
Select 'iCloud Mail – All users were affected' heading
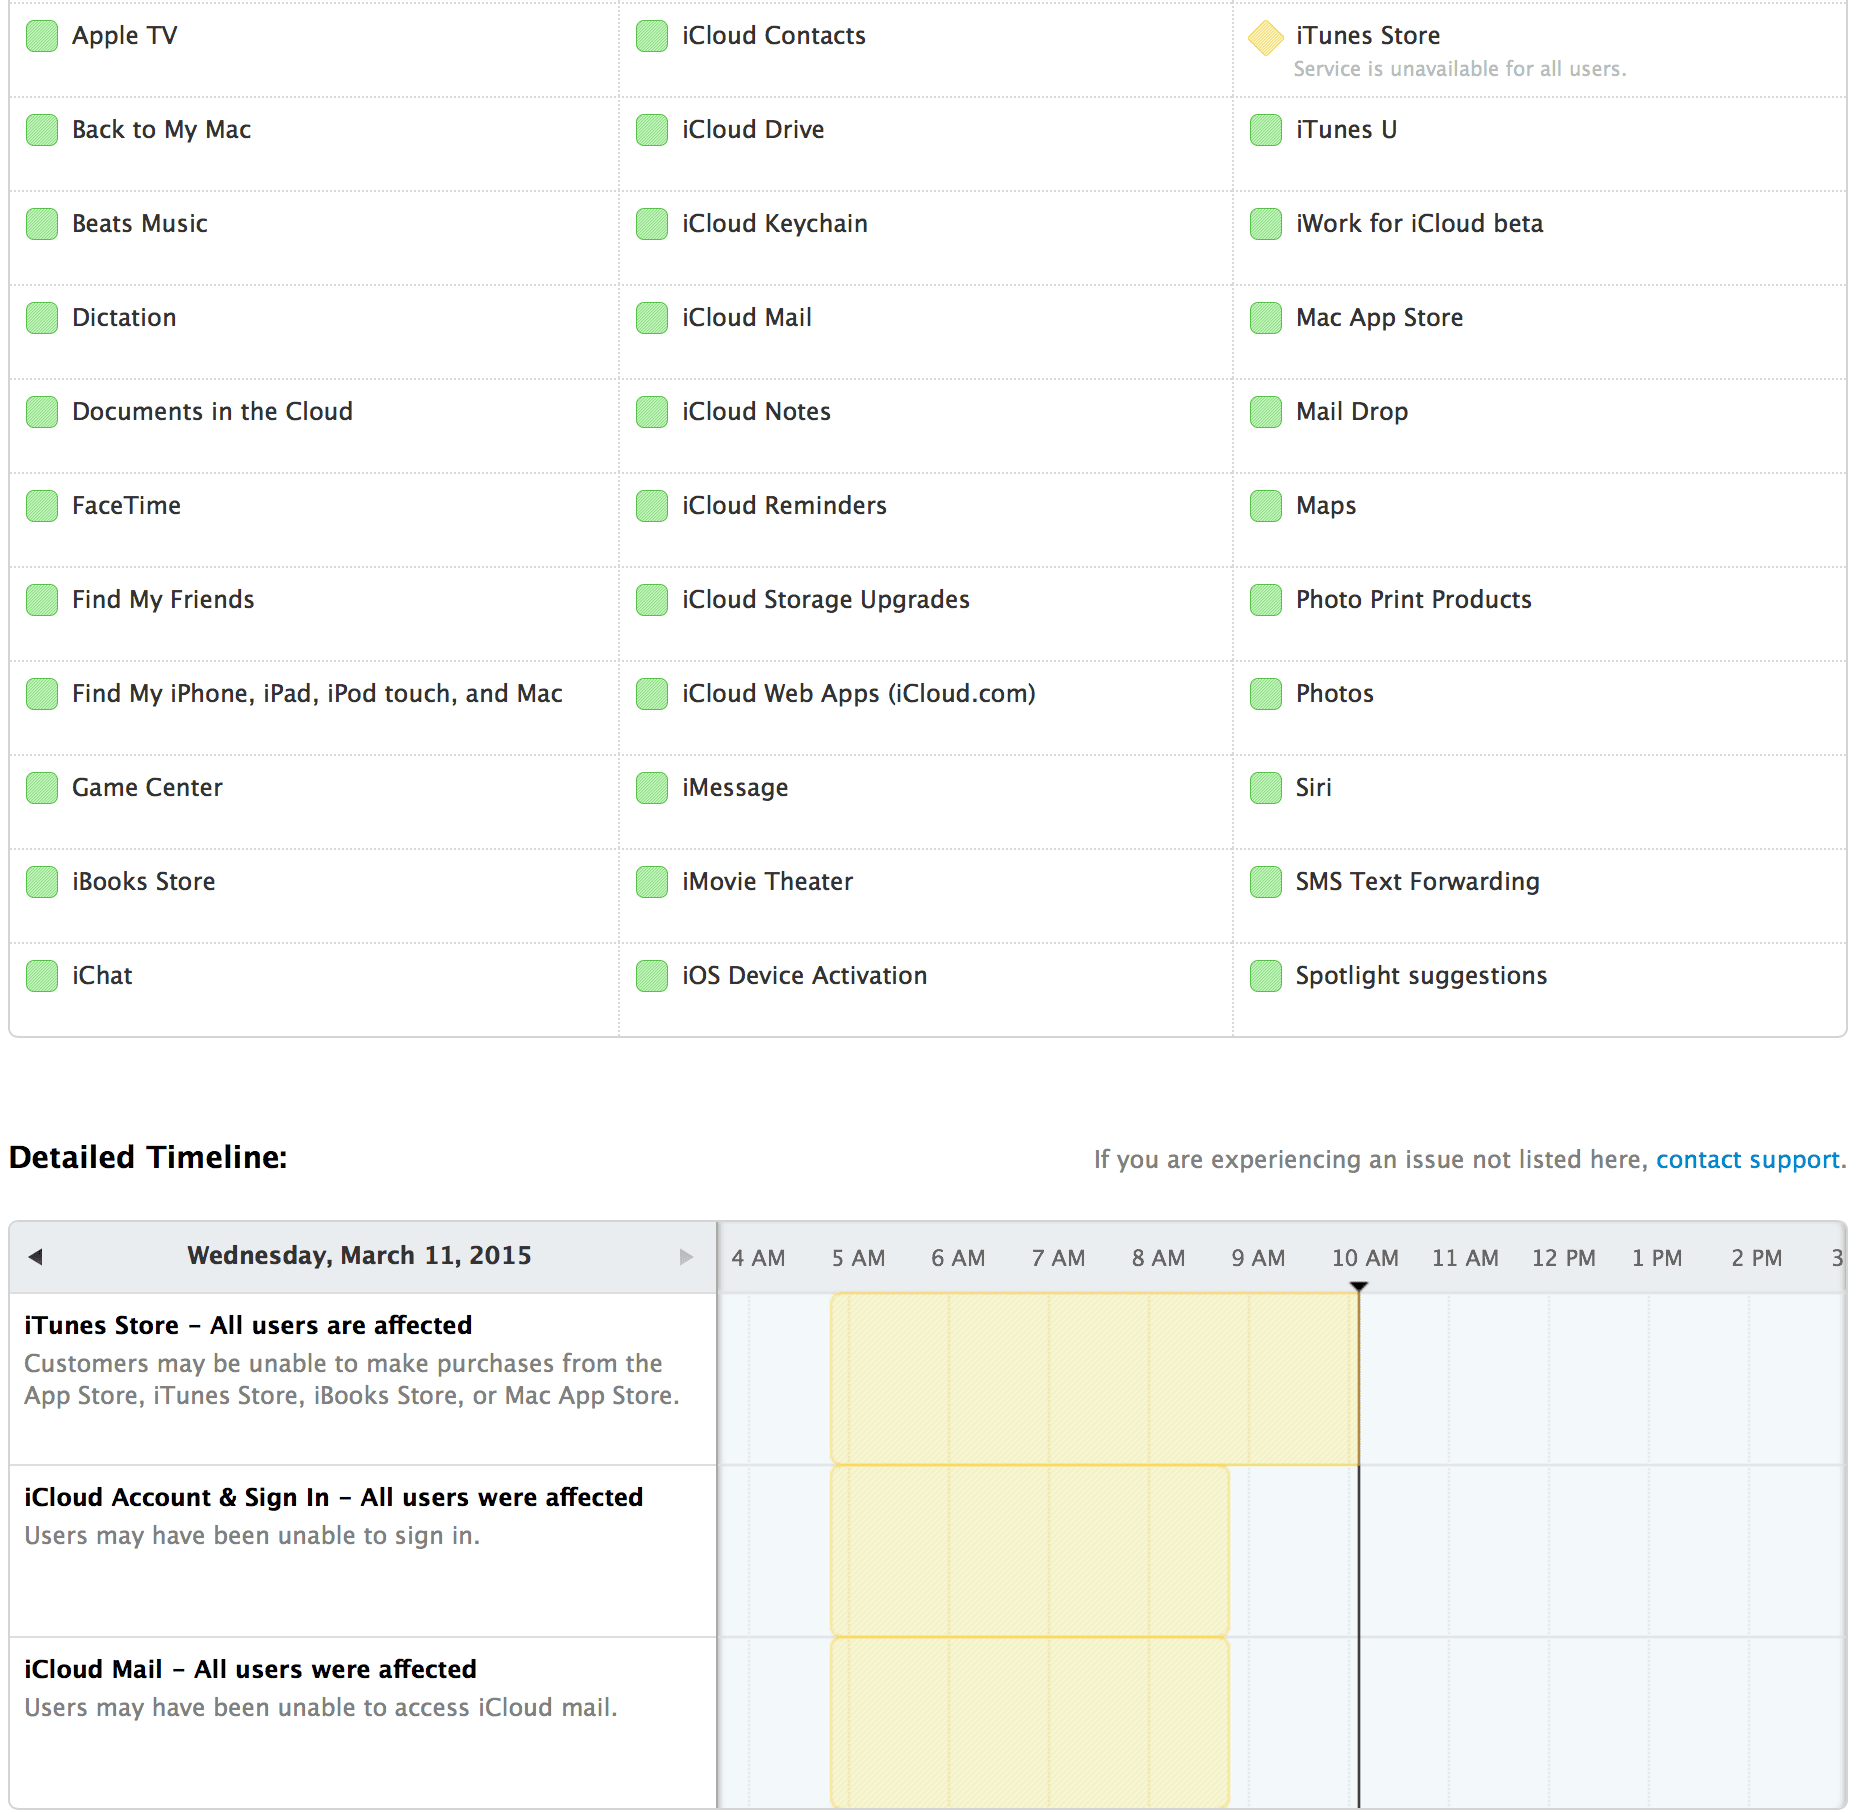click(x=250, y=1669)
